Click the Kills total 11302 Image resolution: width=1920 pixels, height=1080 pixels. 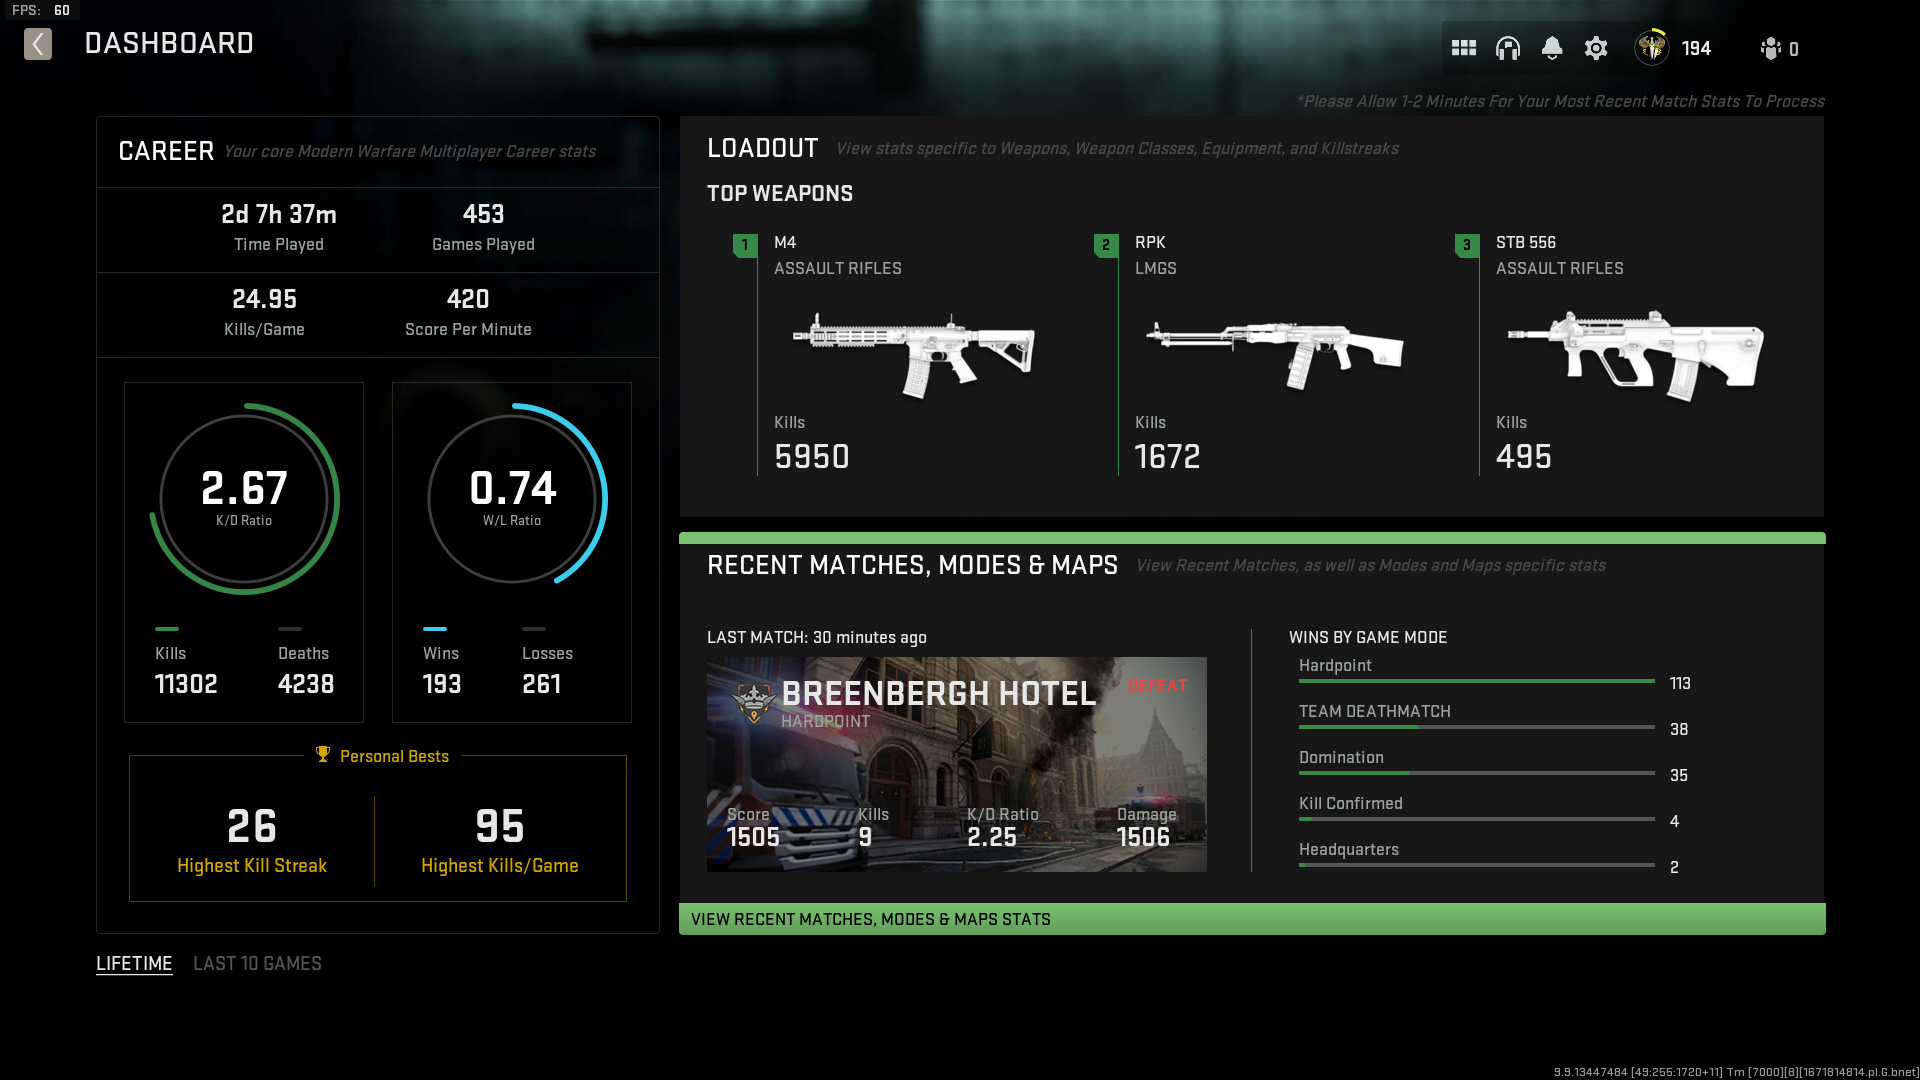[186, 685]
